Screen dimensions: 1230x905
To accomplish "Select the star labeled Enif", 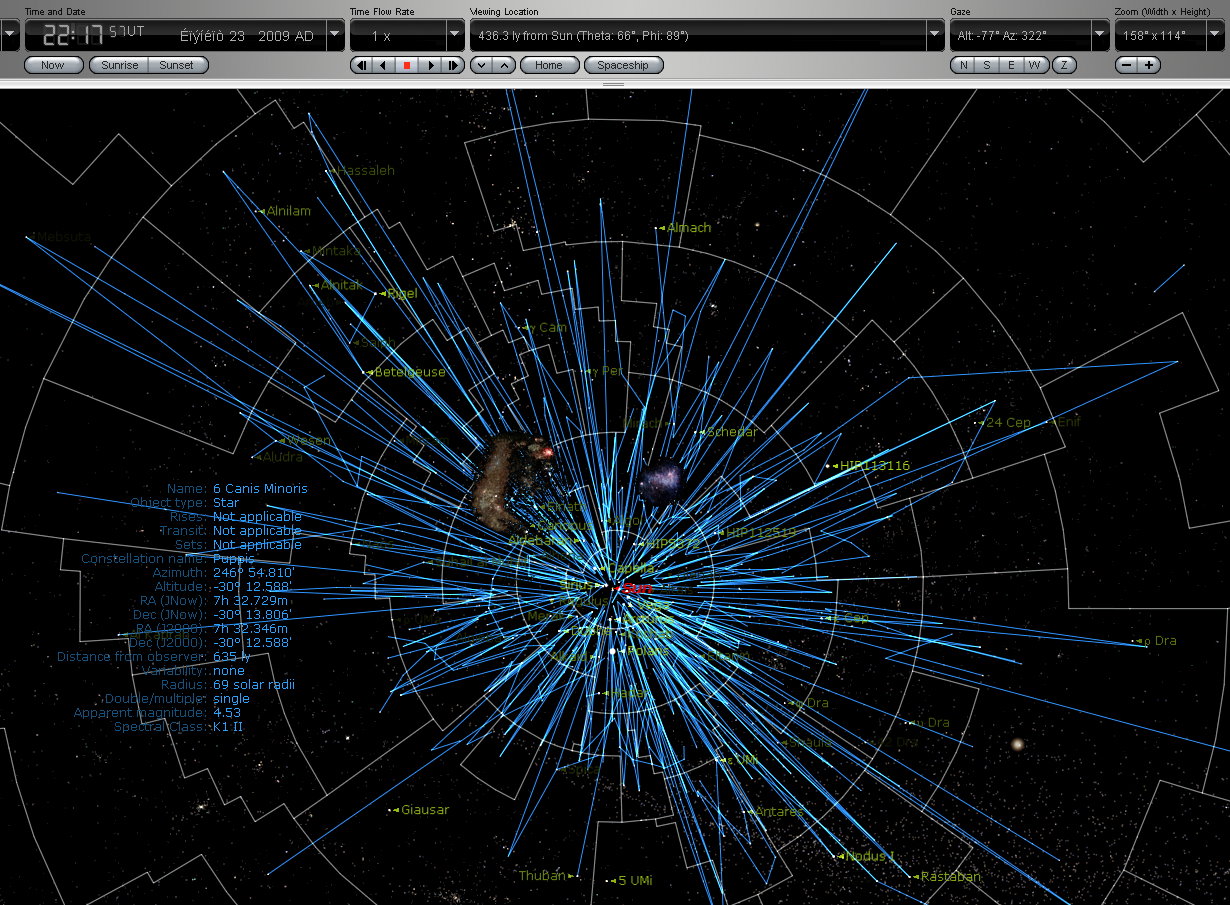I will [x=1069, y=422].
